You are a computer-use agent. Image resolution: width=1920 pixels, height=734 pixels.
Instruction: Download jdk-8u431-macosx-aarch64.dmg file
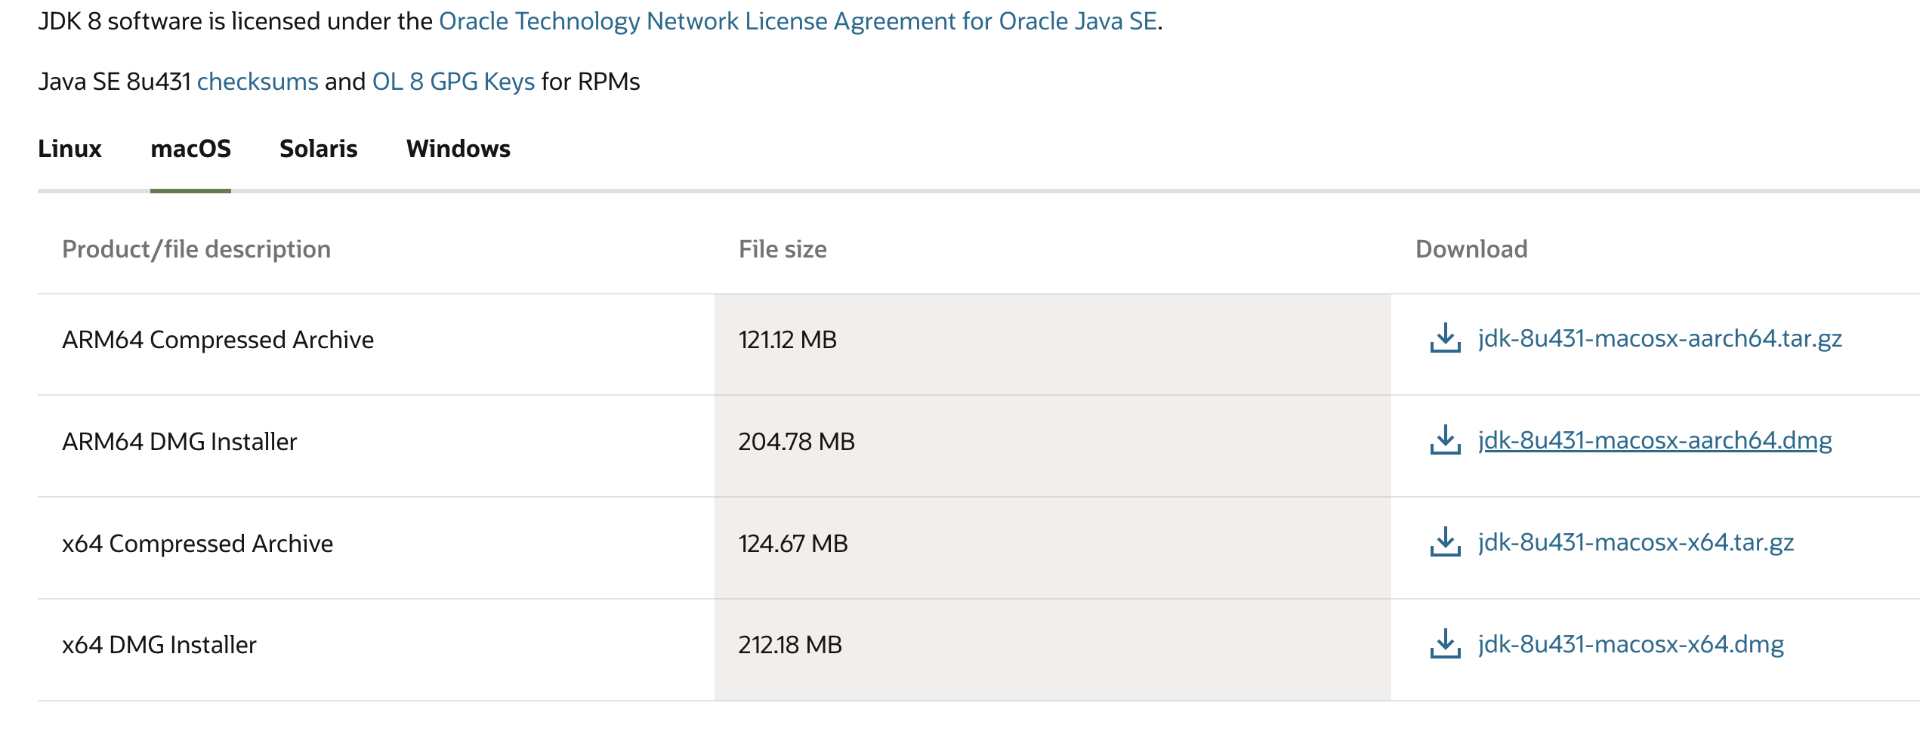pos(1655,441)
